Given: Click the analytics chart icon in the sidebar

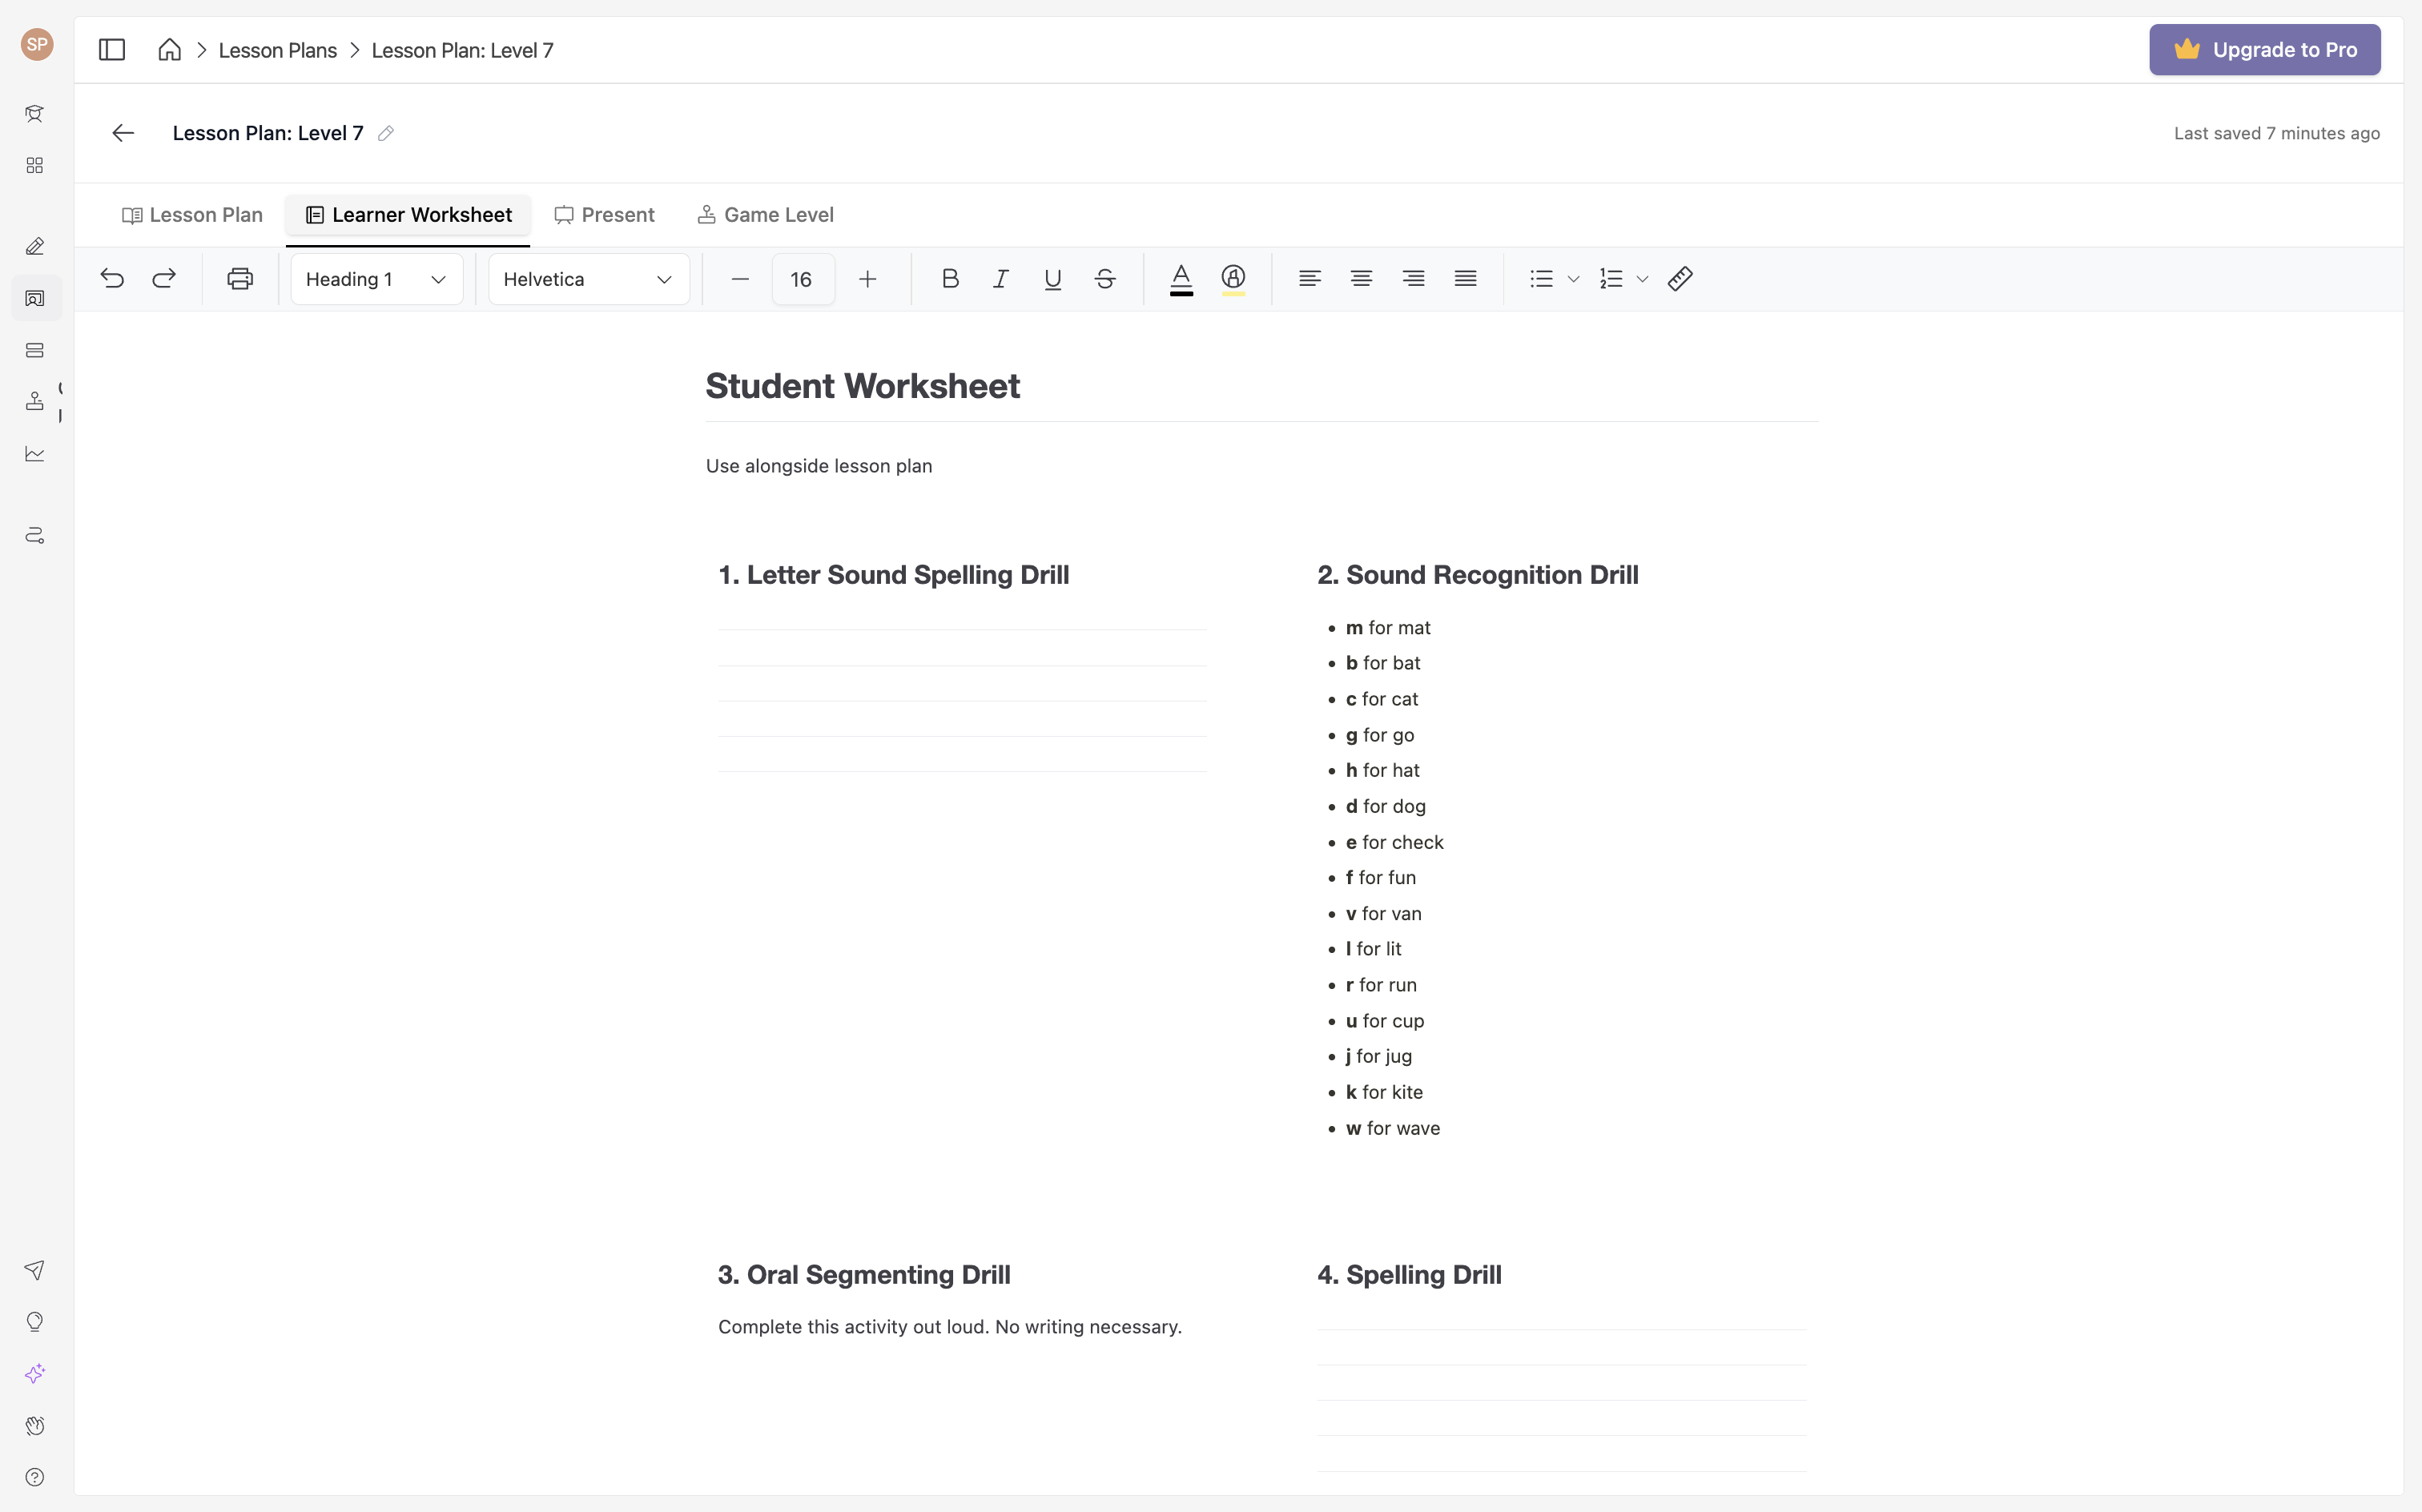Looking at the screenshot, I should point(35,454).
